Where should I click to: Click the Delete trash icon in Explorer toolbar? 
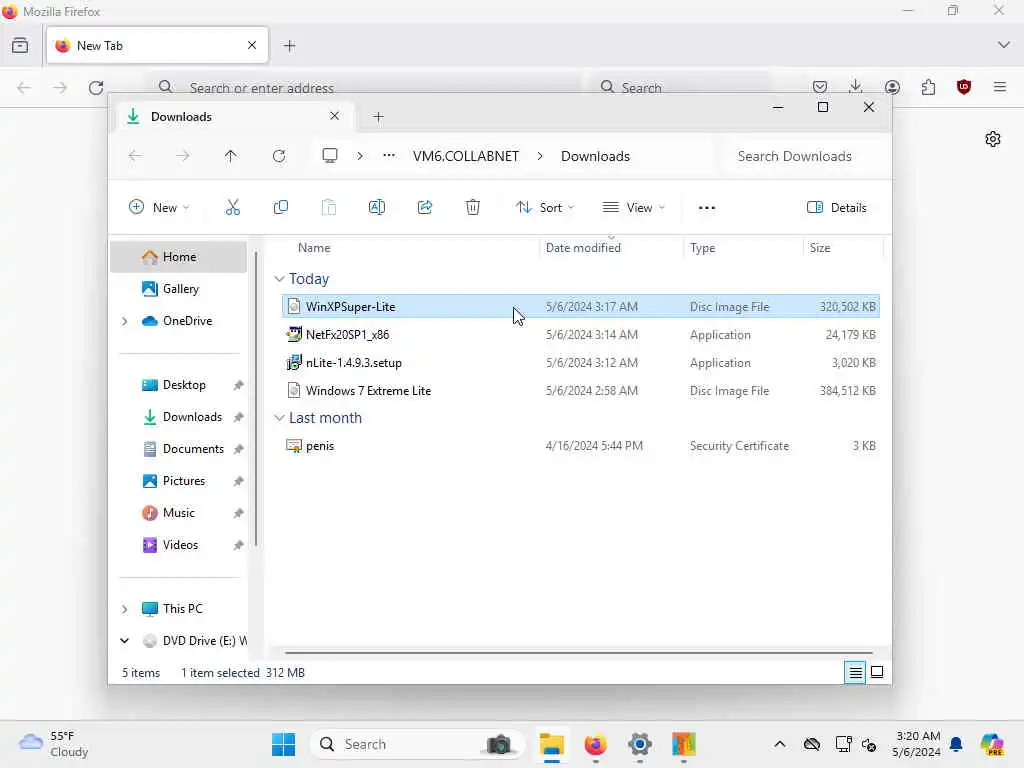click(473, 208)
